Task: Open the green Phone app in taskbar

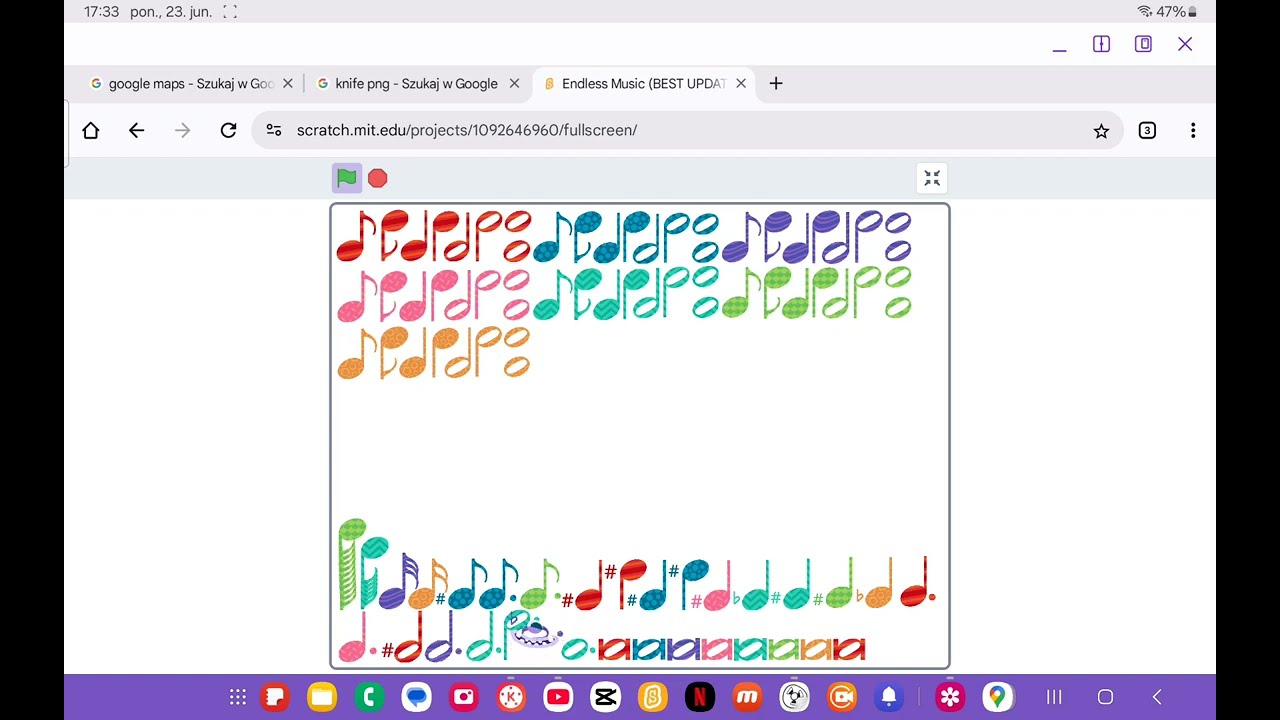Action: pyautogui.click(x=369, y=697)
